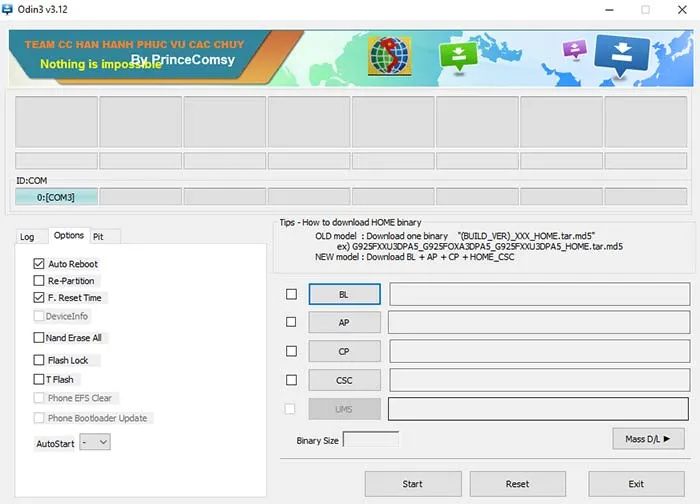Click the Reset button
The image size is (700, 504).
click(517, 484)
